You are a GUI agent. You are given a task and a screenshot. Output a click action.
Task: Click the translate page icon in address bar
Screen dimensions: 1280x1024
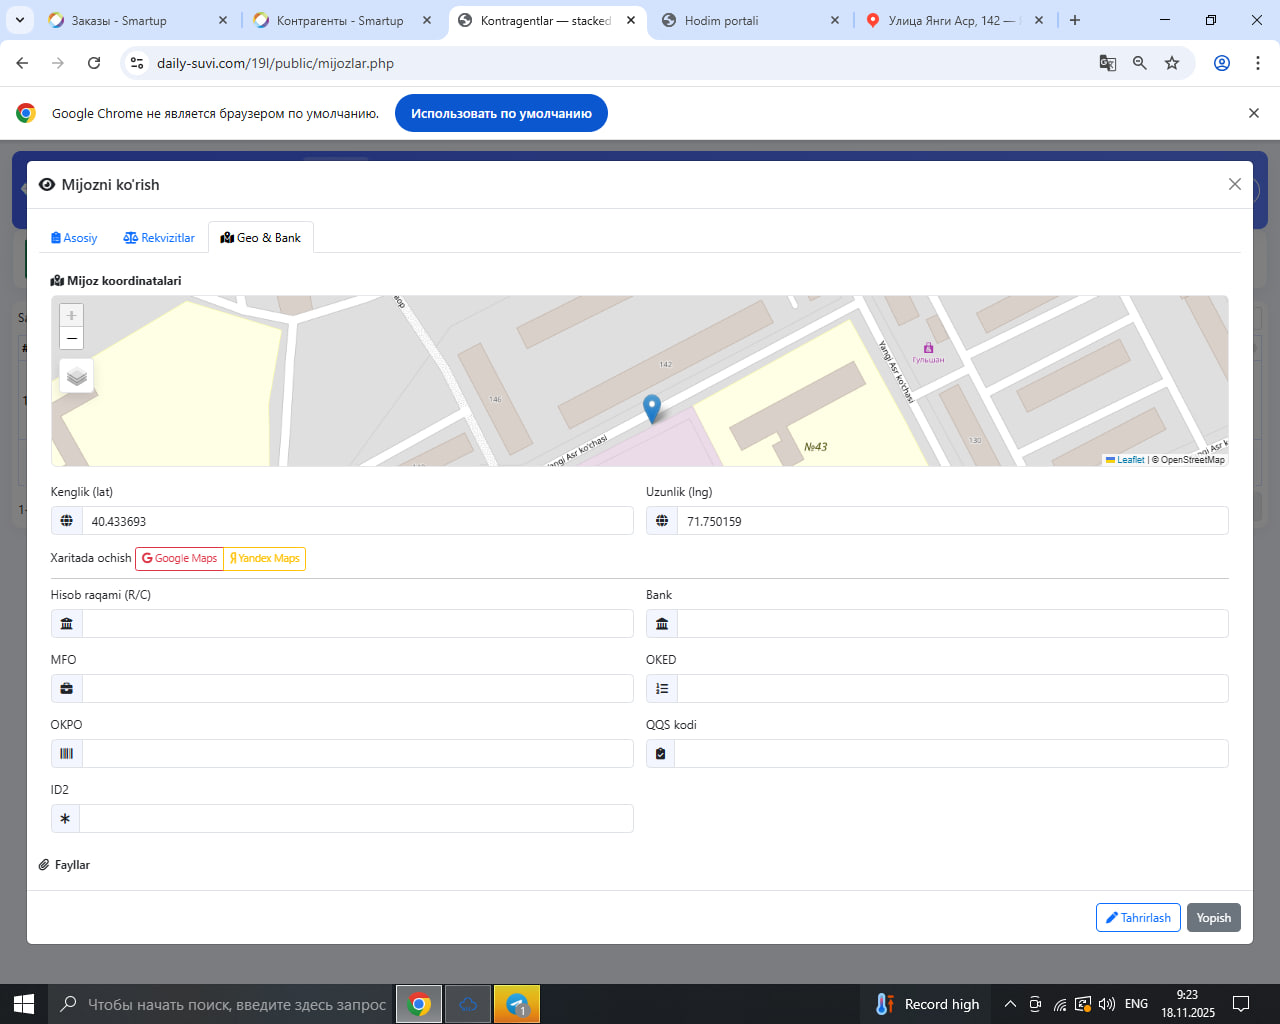(x=1107, y=63)
